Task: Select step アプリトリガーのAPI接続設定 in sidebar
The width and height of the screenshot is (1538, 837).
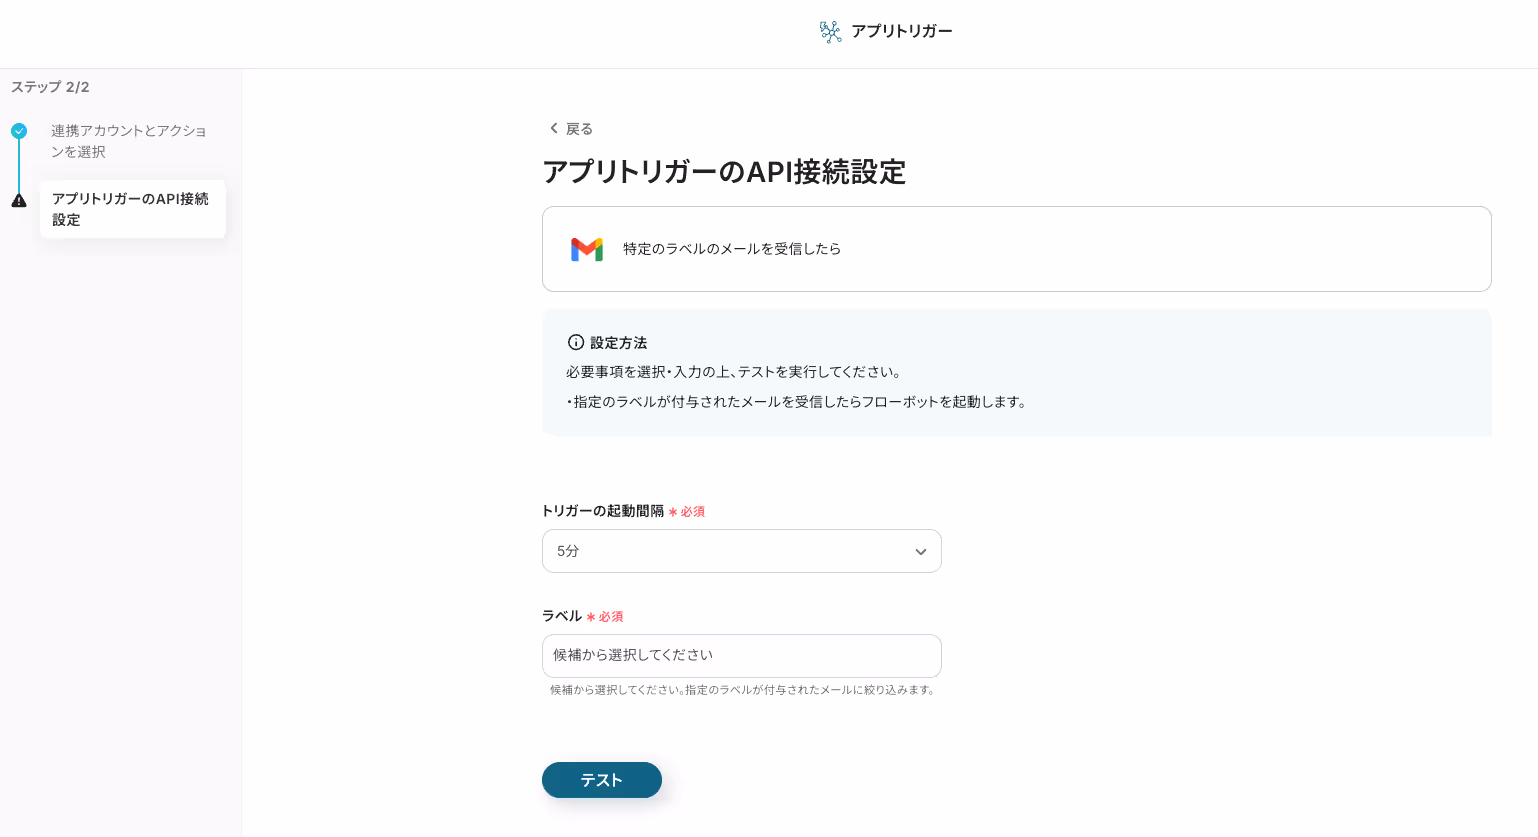Action: (x=132, y=209)
